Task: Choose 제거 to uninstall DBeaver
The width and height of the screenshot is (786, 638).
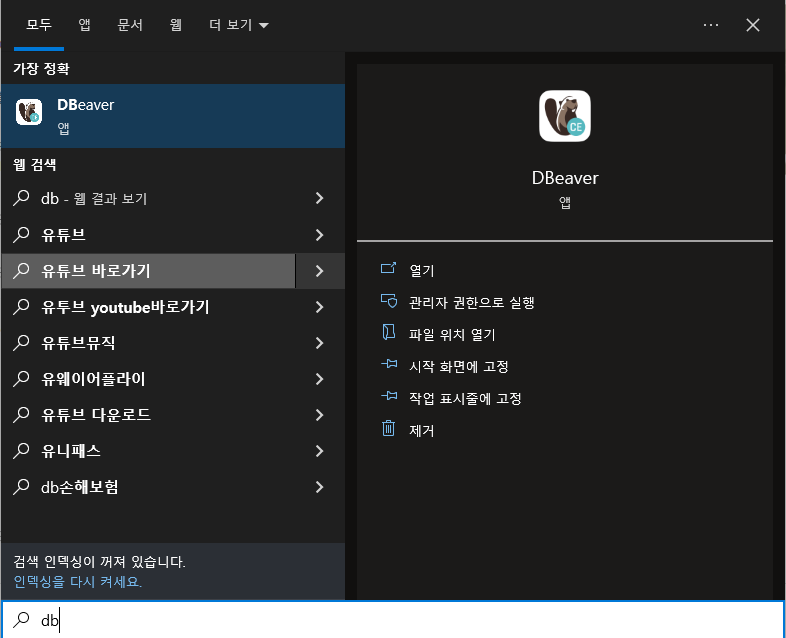Action: (x=422, y=431)
